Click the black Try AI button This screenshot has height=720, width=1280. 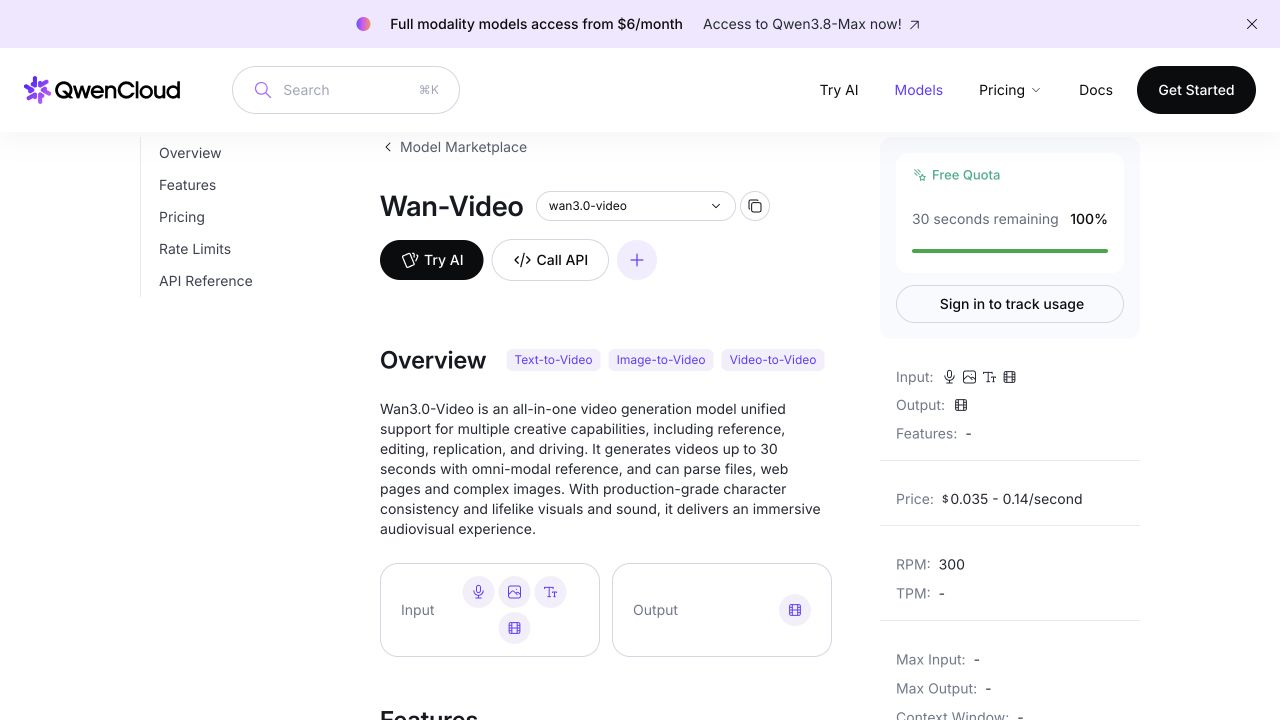[432, 260]
